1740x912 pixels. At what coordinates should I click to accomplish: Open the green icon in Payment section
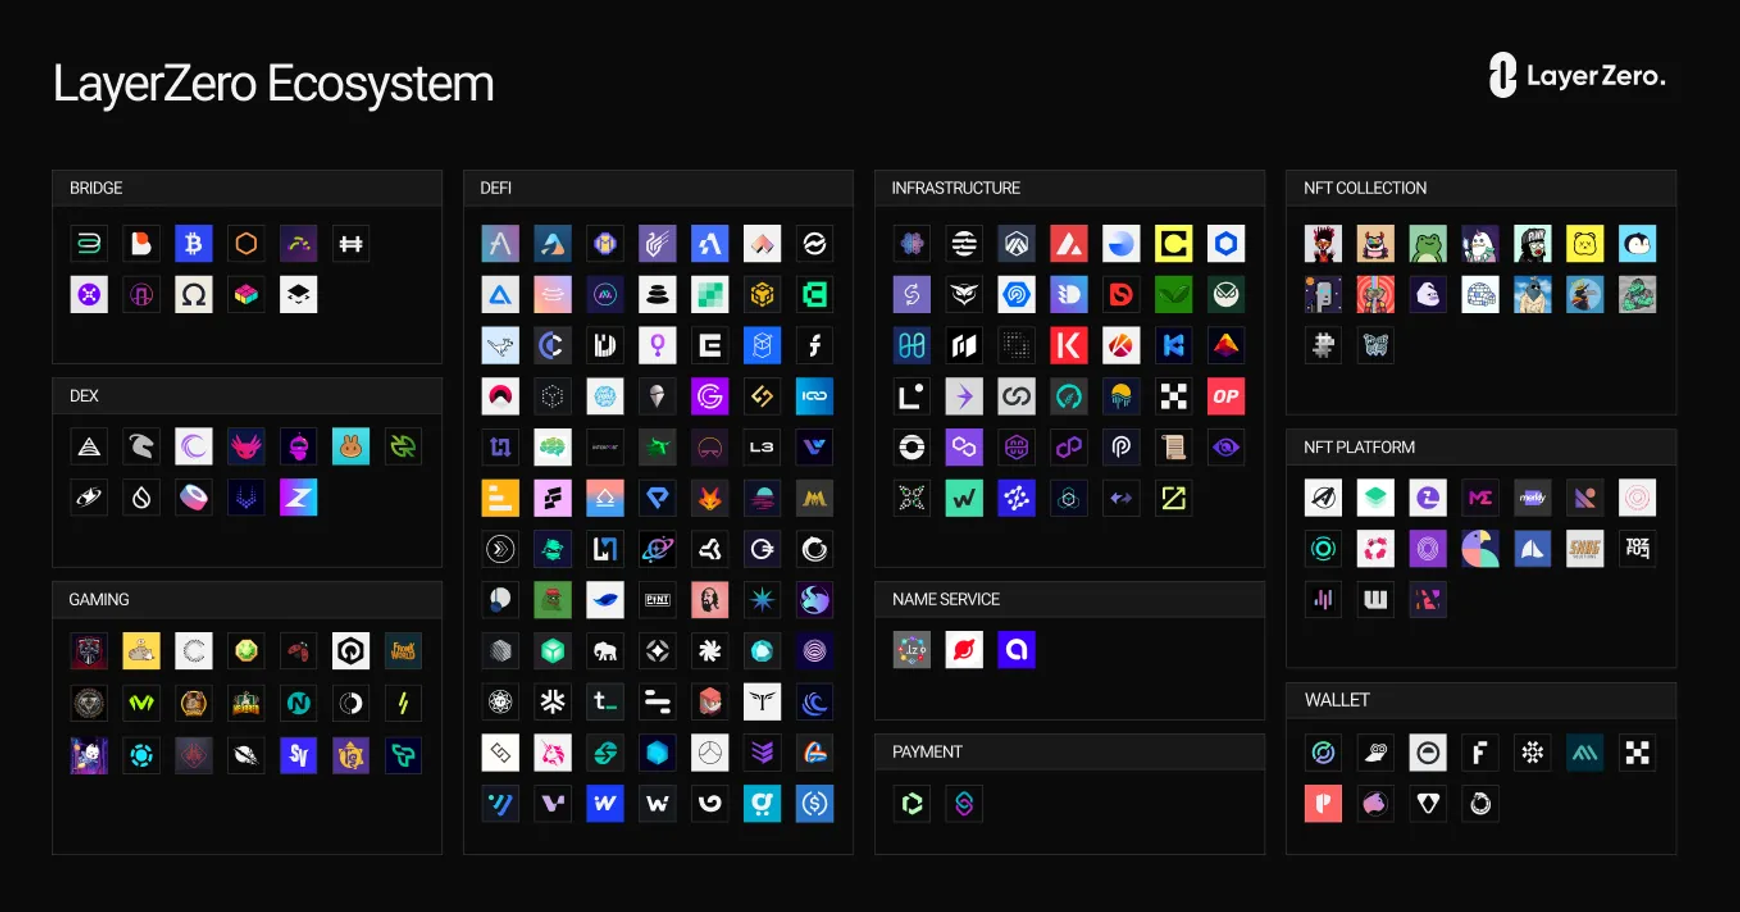(x=912, y=804)
